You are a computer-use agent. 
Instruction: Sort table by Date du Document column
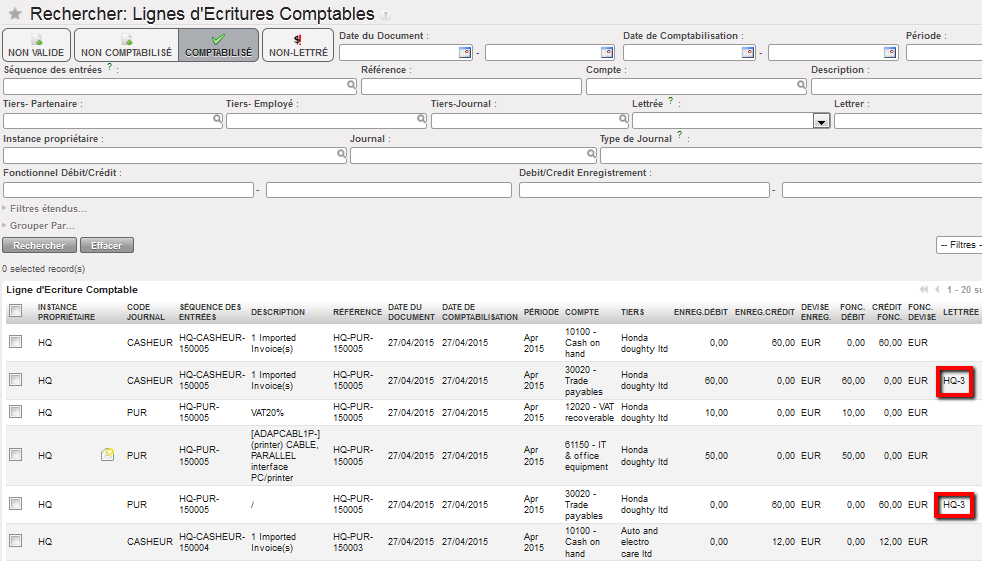pos(410,312)
